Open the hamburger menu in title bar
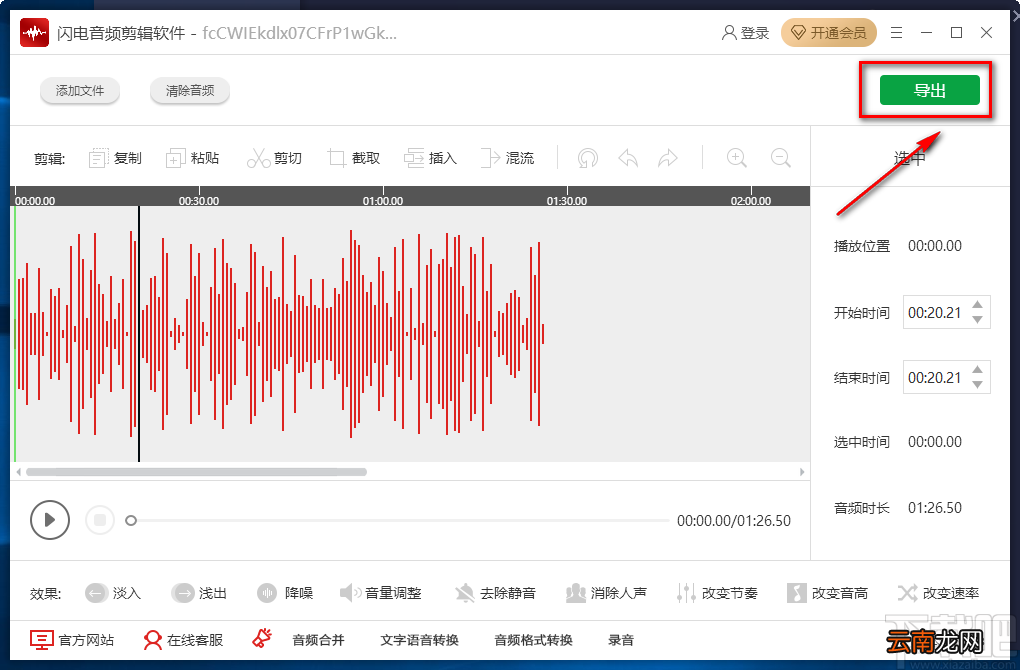 [x=896, y=33]
